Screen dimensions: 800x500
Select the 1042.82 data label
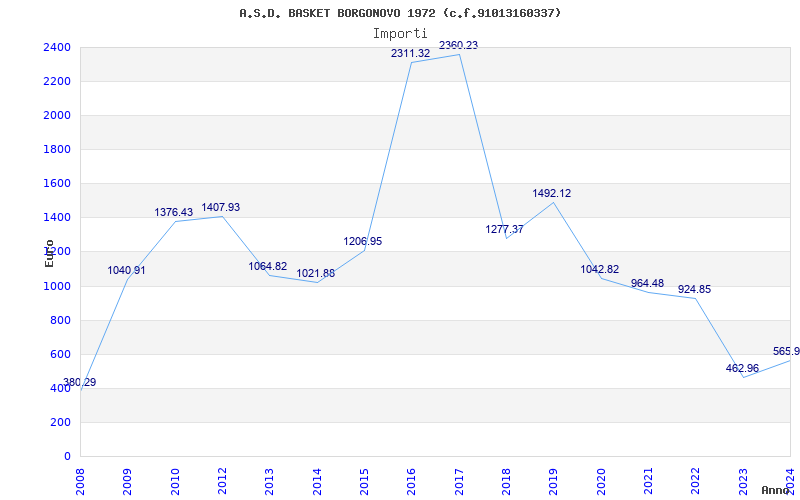pyautogui.click(x=600, y=269)
